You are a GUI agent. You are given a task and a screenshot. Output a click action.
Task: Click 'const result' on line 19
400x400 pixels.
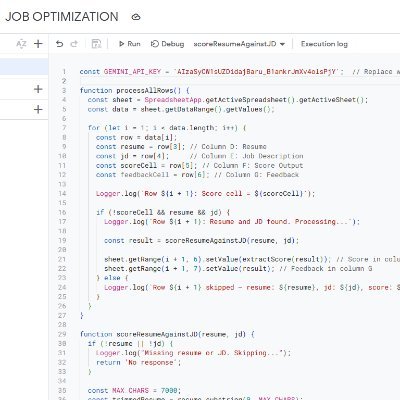click(128, 240)
